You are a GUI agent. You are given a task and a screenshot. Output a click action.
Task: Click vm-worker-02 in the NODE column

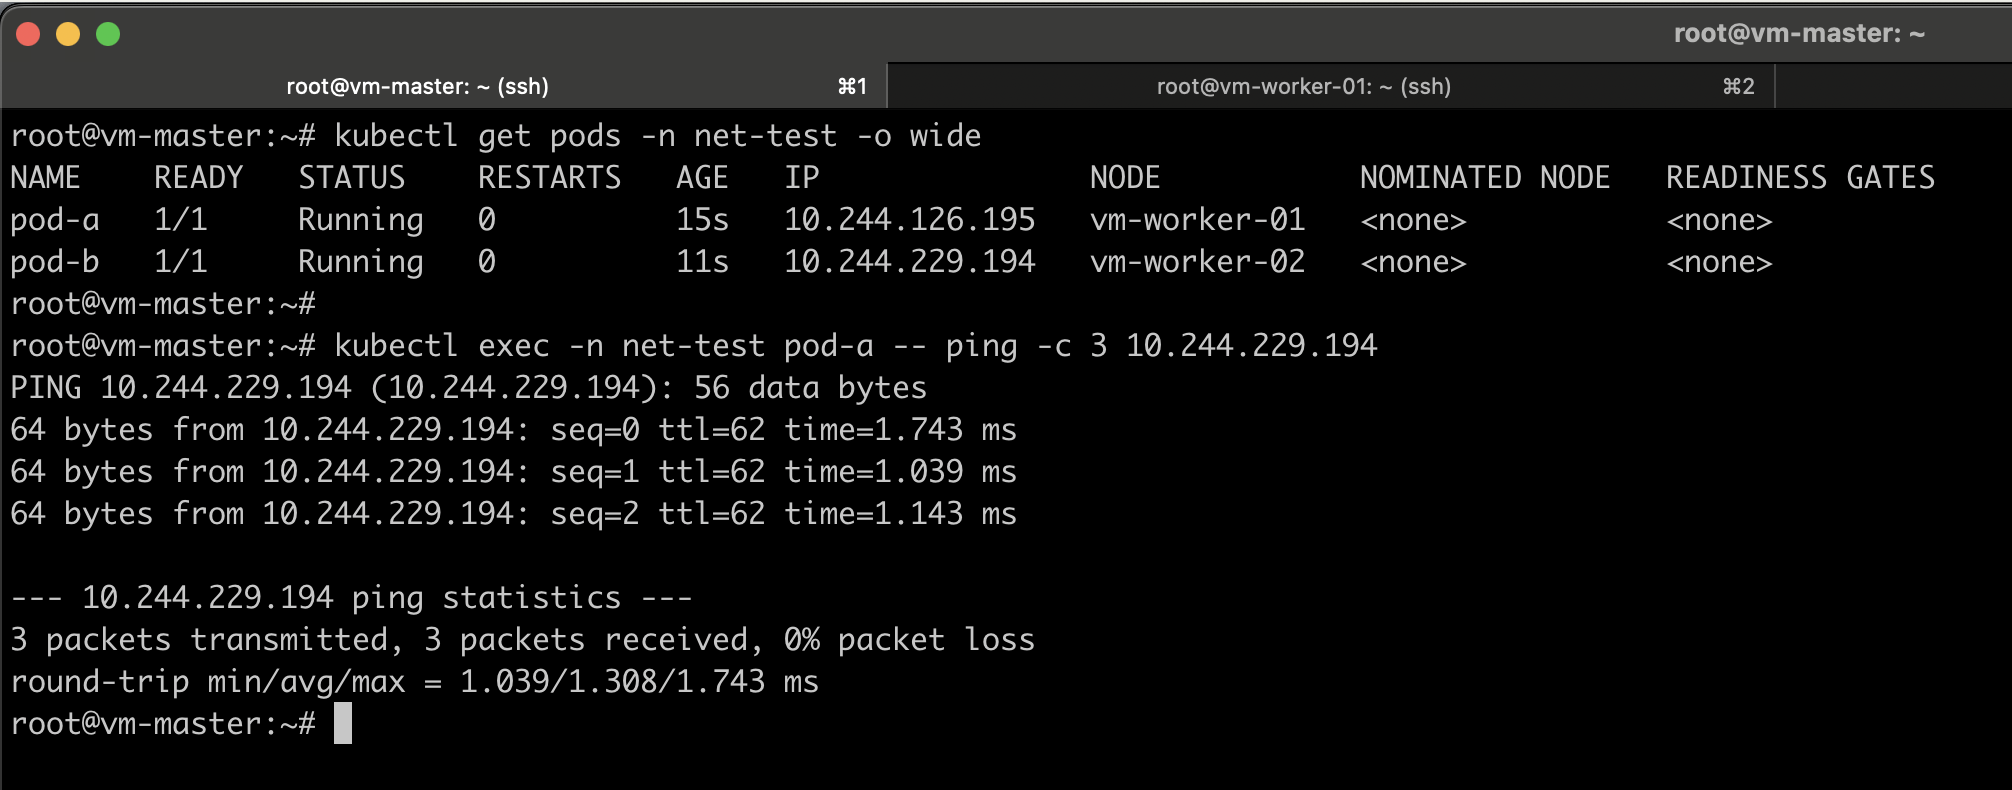1197,262
